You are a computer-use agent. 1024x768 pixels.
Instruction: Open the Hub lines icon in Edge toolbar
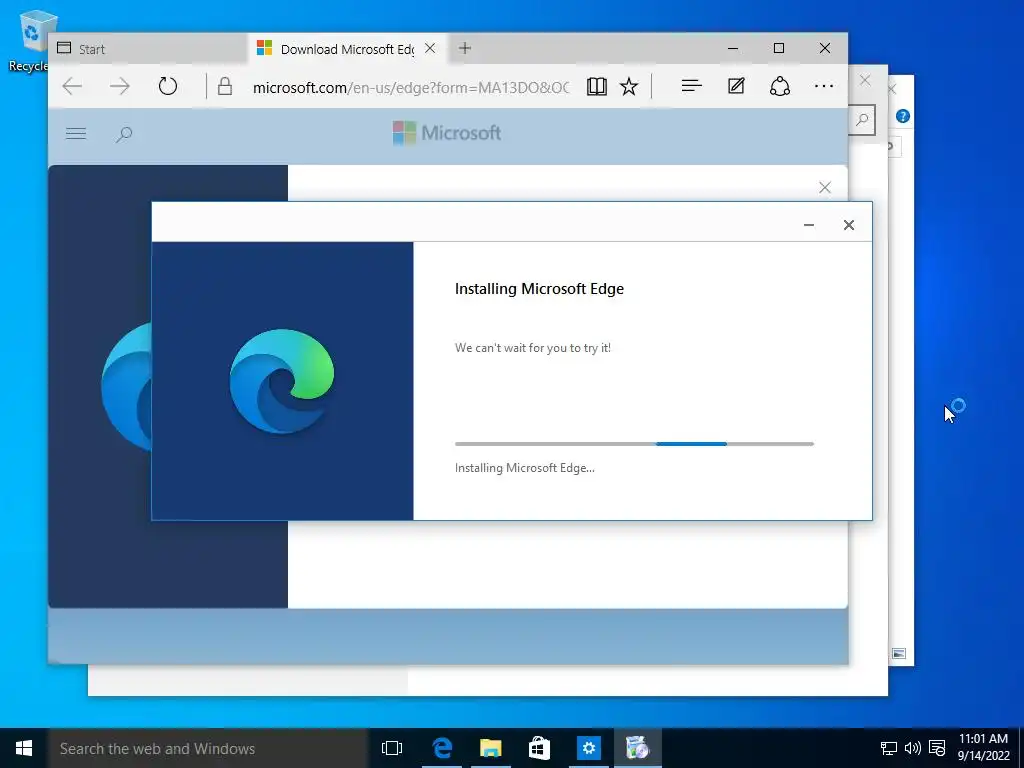[692, 86]
